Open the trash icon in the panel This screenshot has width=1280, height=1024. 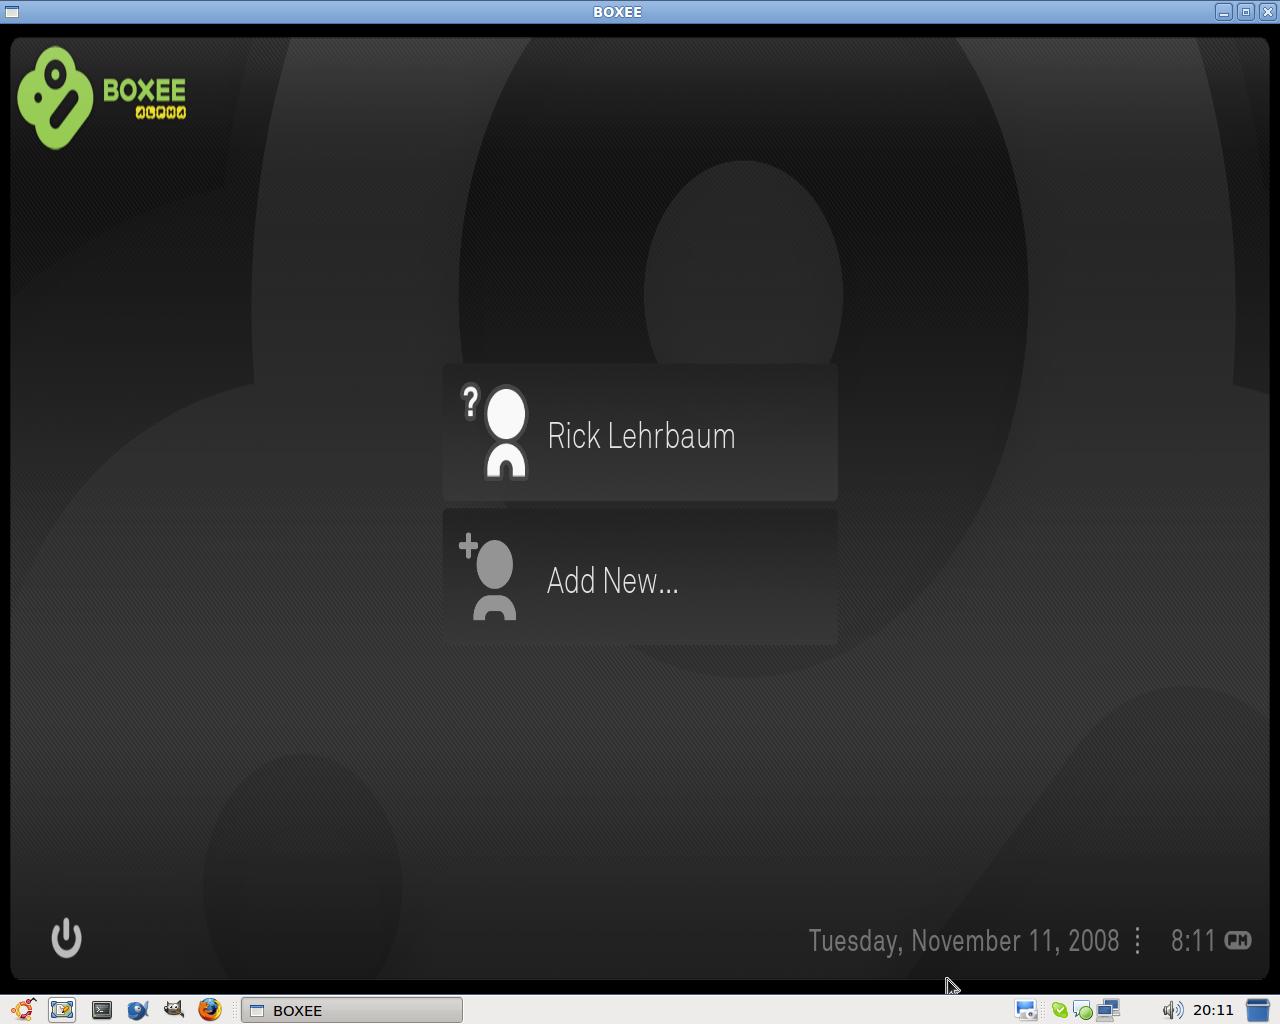1257,1010
